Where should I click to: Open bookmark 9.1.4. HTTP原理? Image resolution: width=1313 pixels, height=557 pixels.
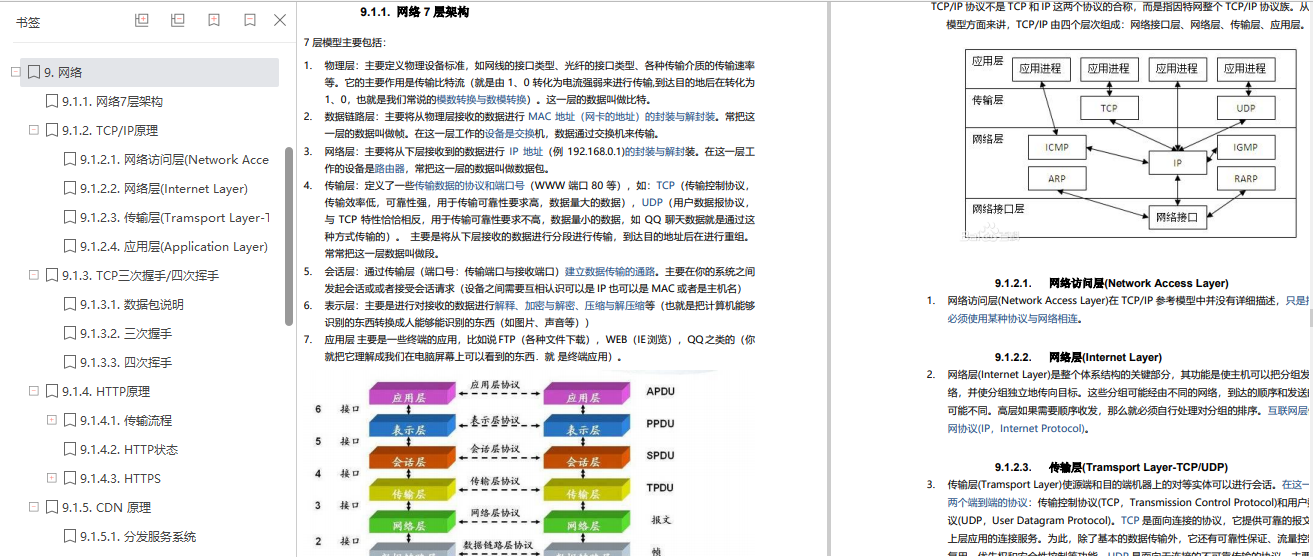[106, 391]
